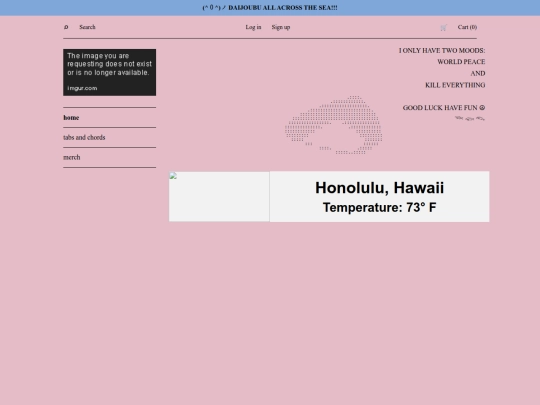The height and width of the screenshot is (405, 540).
Task: Click the GOOD LUCK HAVE FUN text
Action: tap(444, 108)
